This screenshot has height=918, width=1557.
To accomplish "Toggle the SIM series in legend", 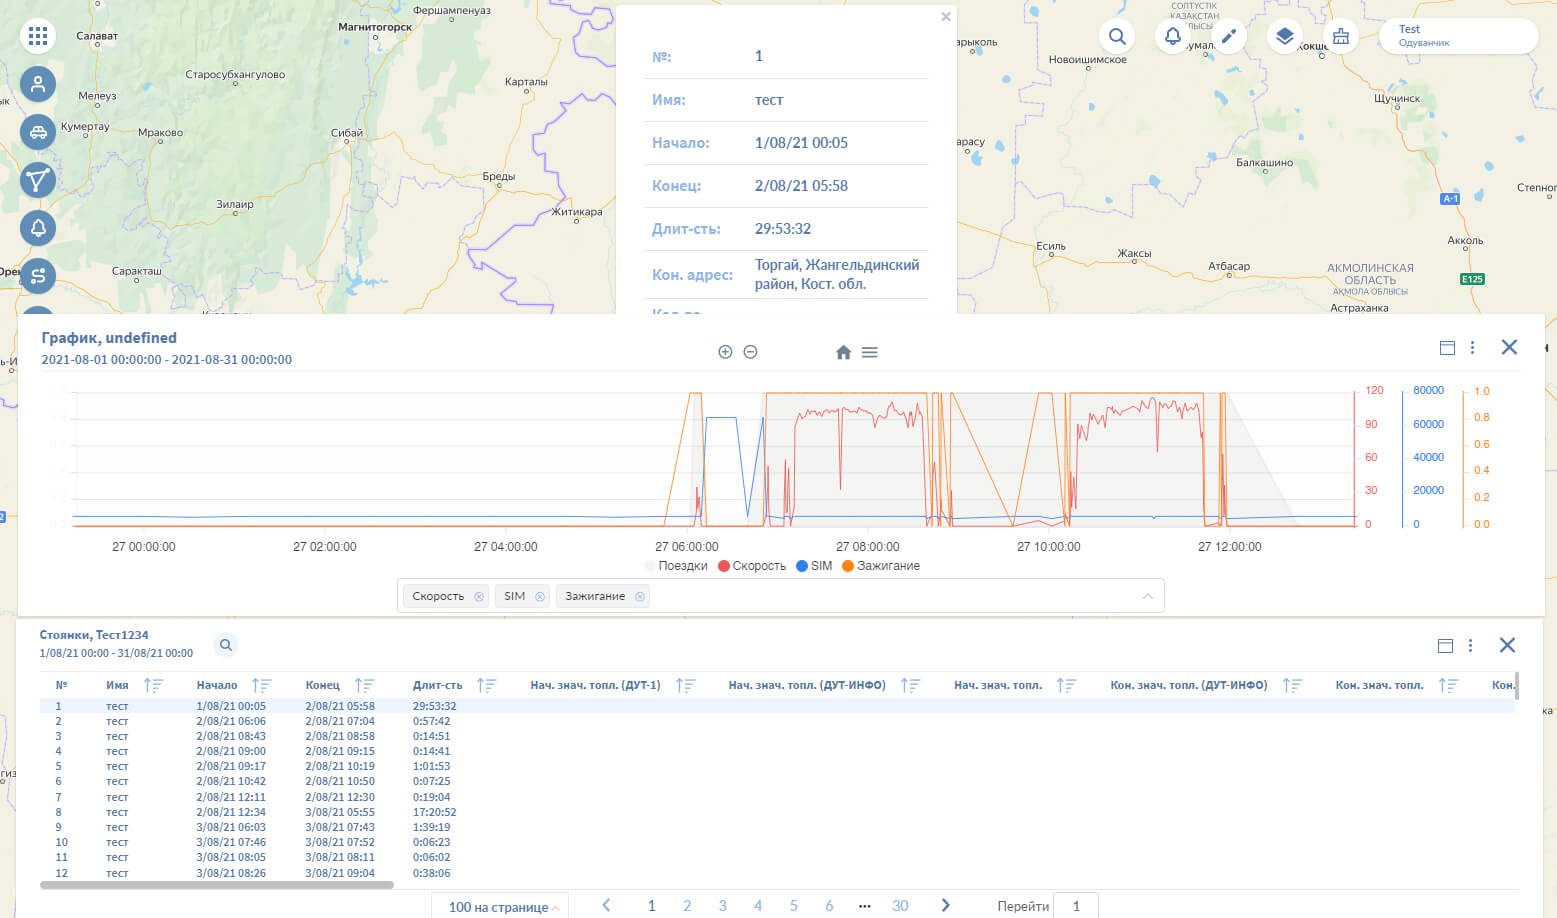I will click(x=814, y=566).
